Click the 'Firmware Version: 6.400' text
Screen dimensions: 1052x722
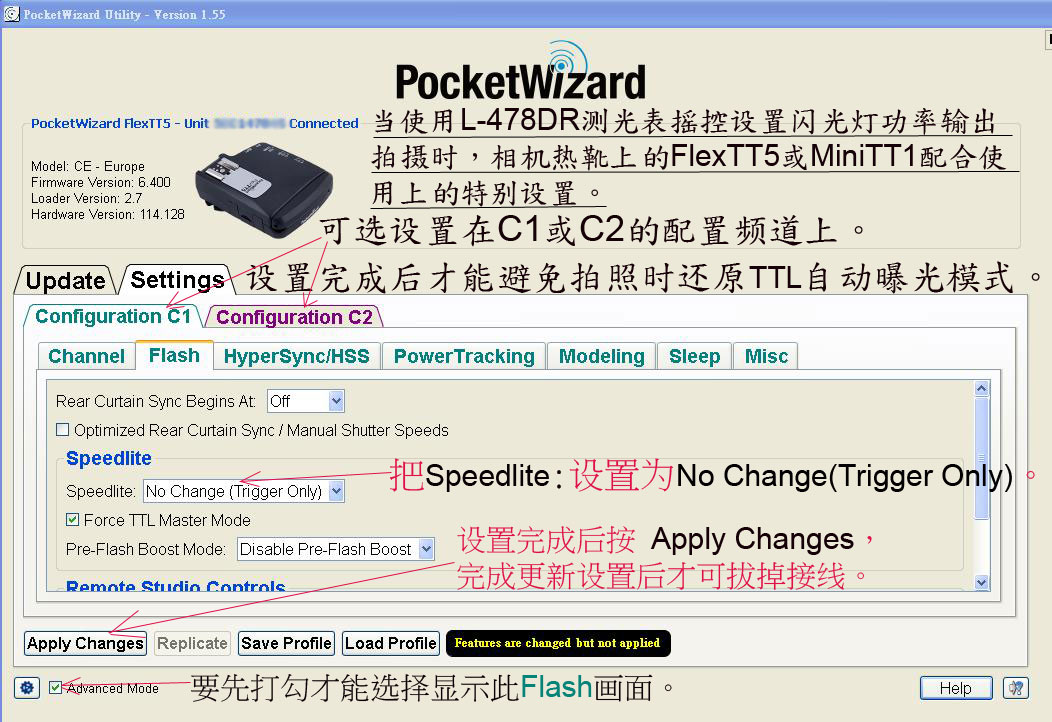coord(101,182)
